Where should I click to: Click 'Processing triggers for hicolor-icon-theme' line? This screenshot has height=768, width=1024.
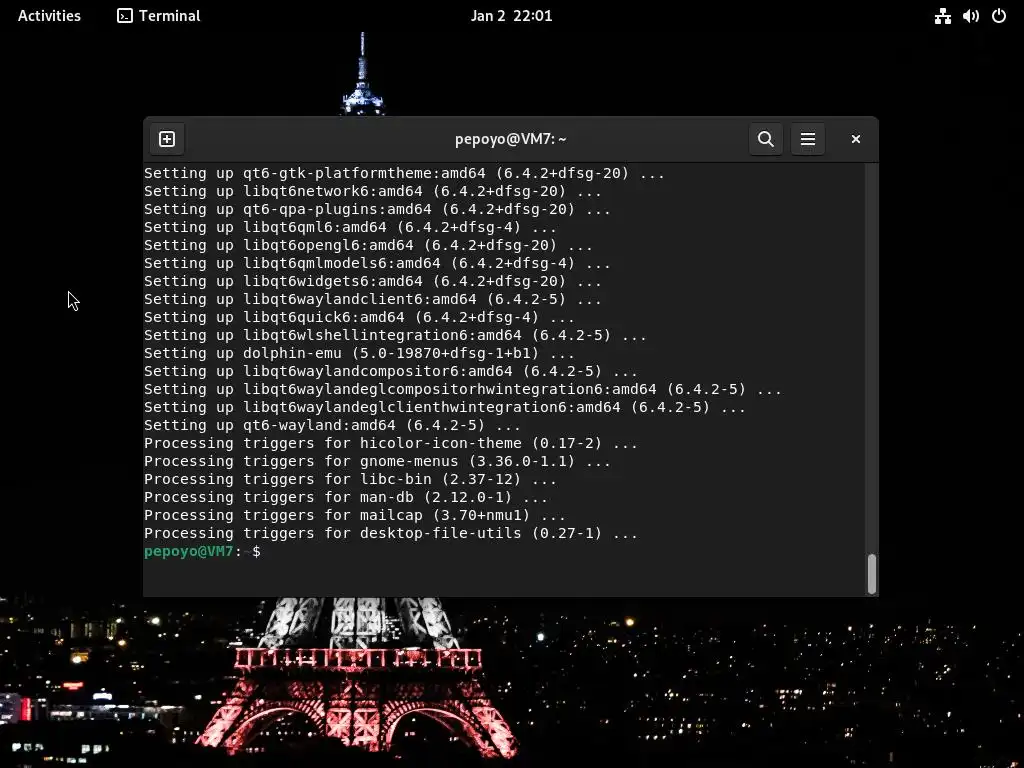click(391, 443)
